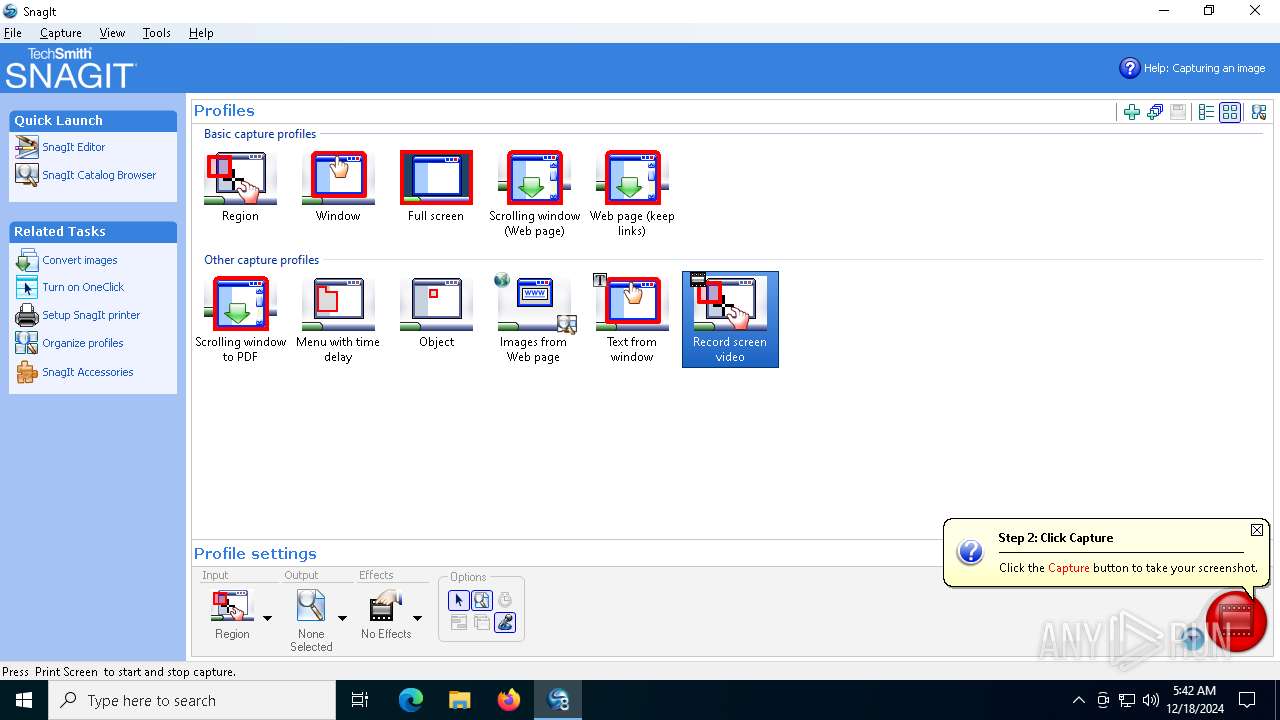This screenshot has width=1280, height=720.
Task: Pick the Scrolling window (Web page) profile
Action: click(534, 195)
